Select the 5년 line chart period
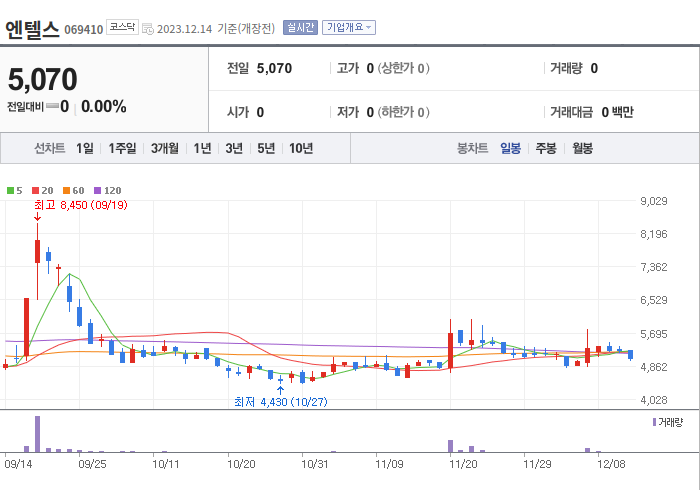Viewport: 700px width, 490px height. (x=266, y=148)
